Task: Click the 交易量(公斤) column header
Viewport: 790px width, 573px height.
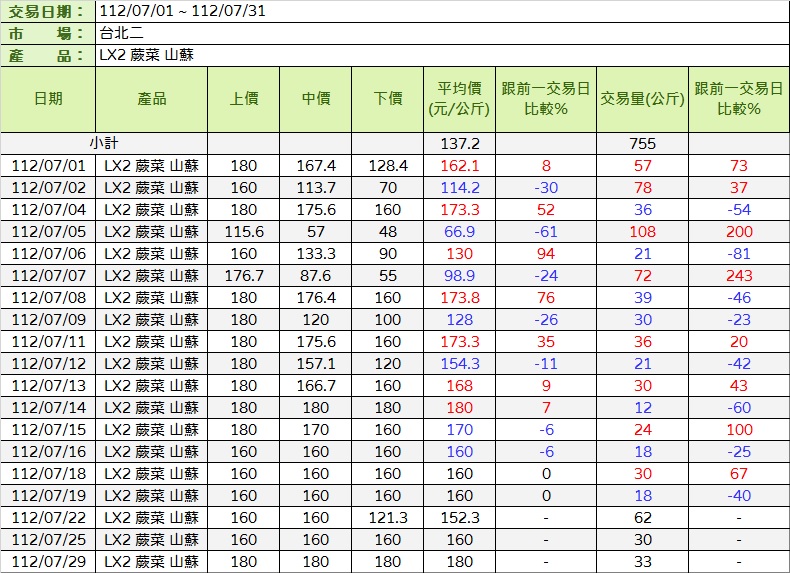Action: coord(643,99)
